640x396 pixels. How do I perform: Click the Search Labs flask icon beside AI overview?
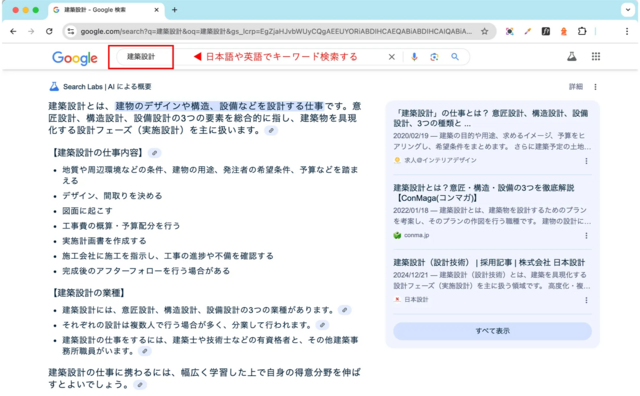54,87
